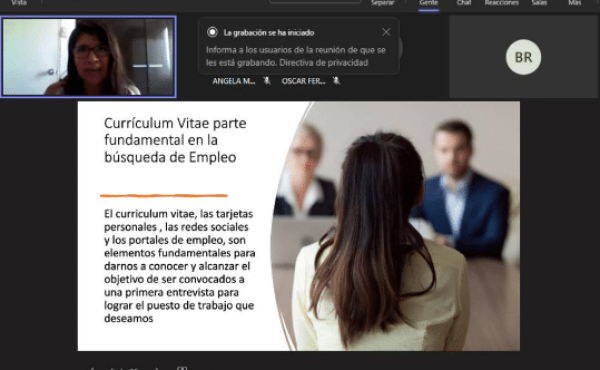Open the Chat panel
Viewport: 600px width, 370px height.
pos(464,3)
